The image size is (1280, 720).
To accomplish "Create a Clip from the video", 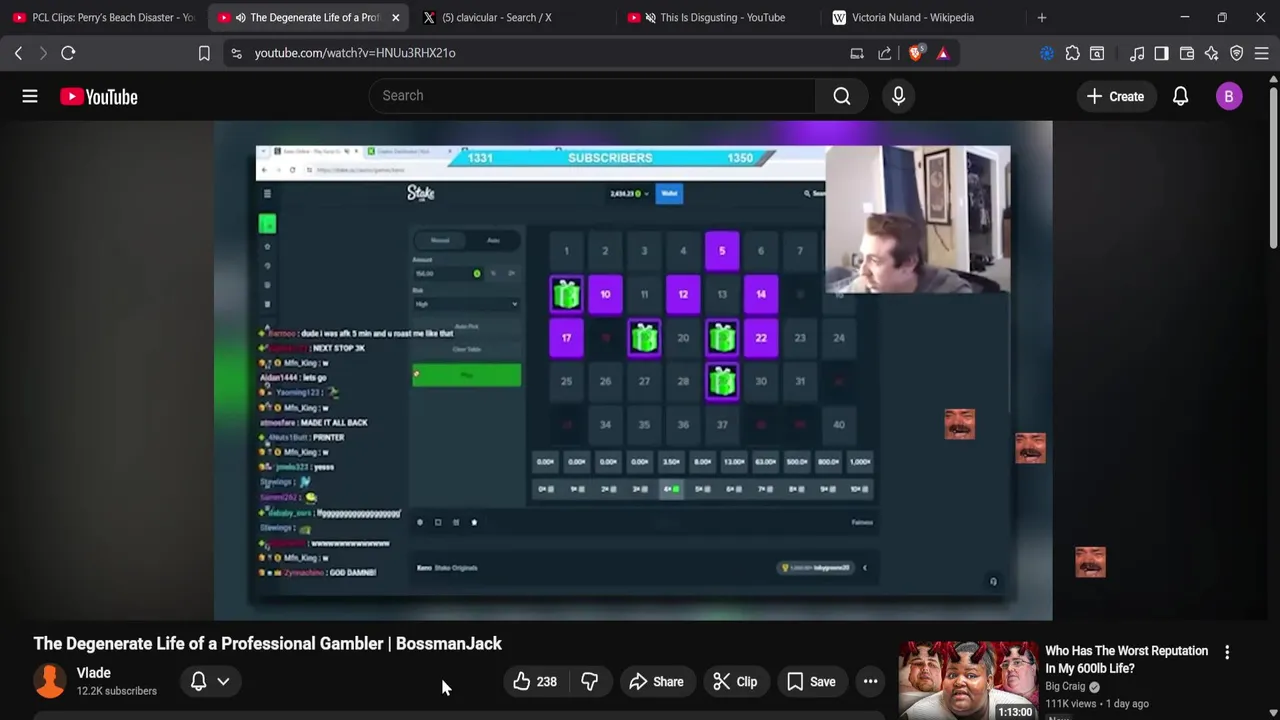I will (x=735, y=682).
